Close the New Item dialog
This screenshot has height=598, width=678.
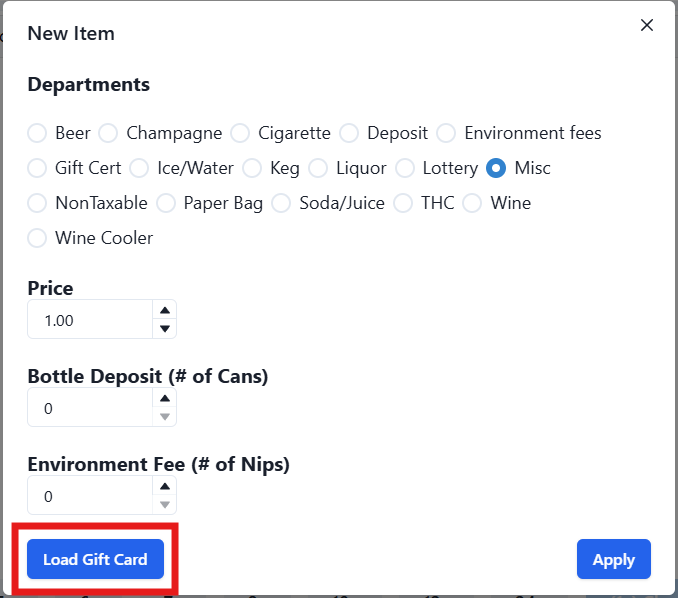point(647,25)
